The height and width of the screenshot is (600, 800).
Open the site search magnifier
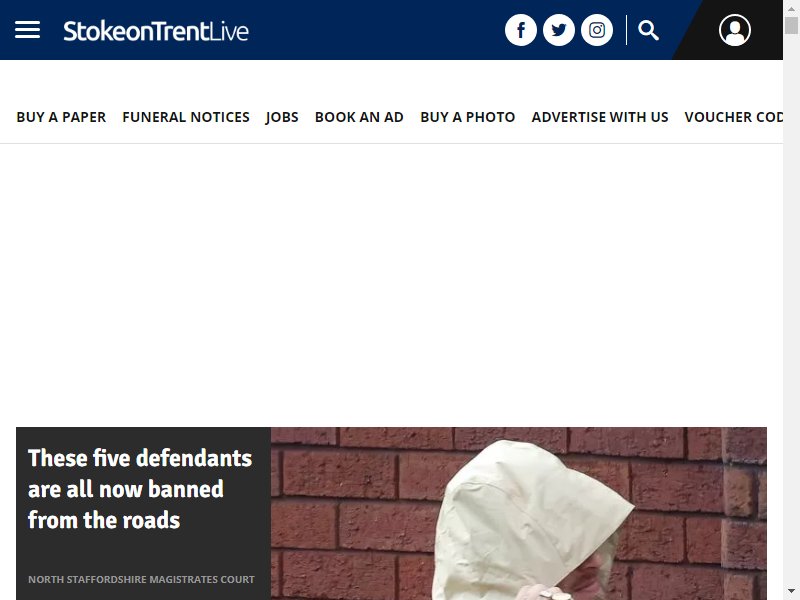click(x=648, y=30)
